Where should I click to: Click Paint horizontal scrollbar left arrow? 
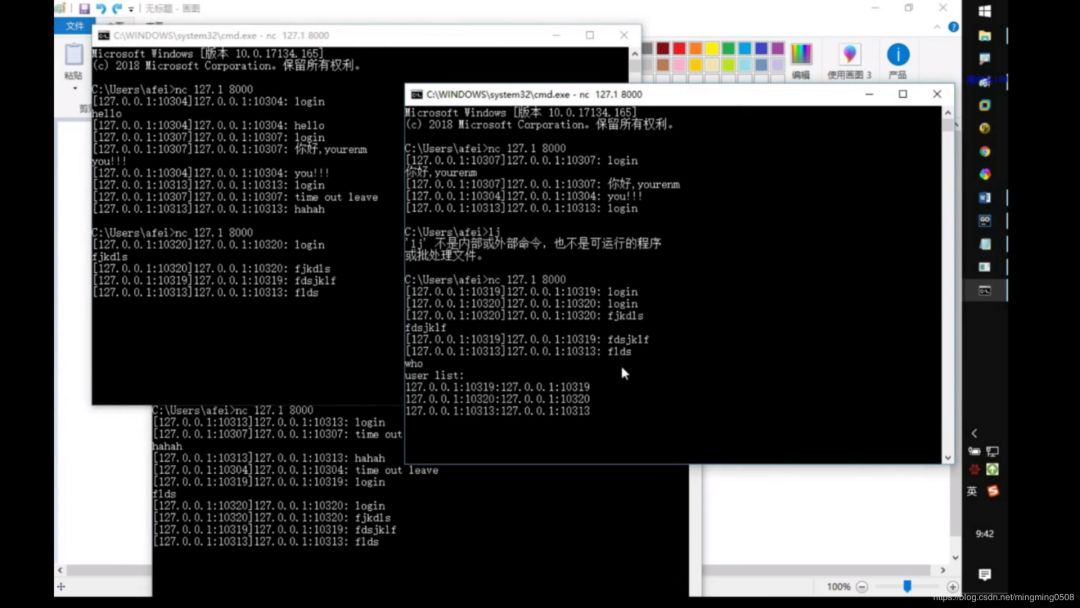point(61,570)
